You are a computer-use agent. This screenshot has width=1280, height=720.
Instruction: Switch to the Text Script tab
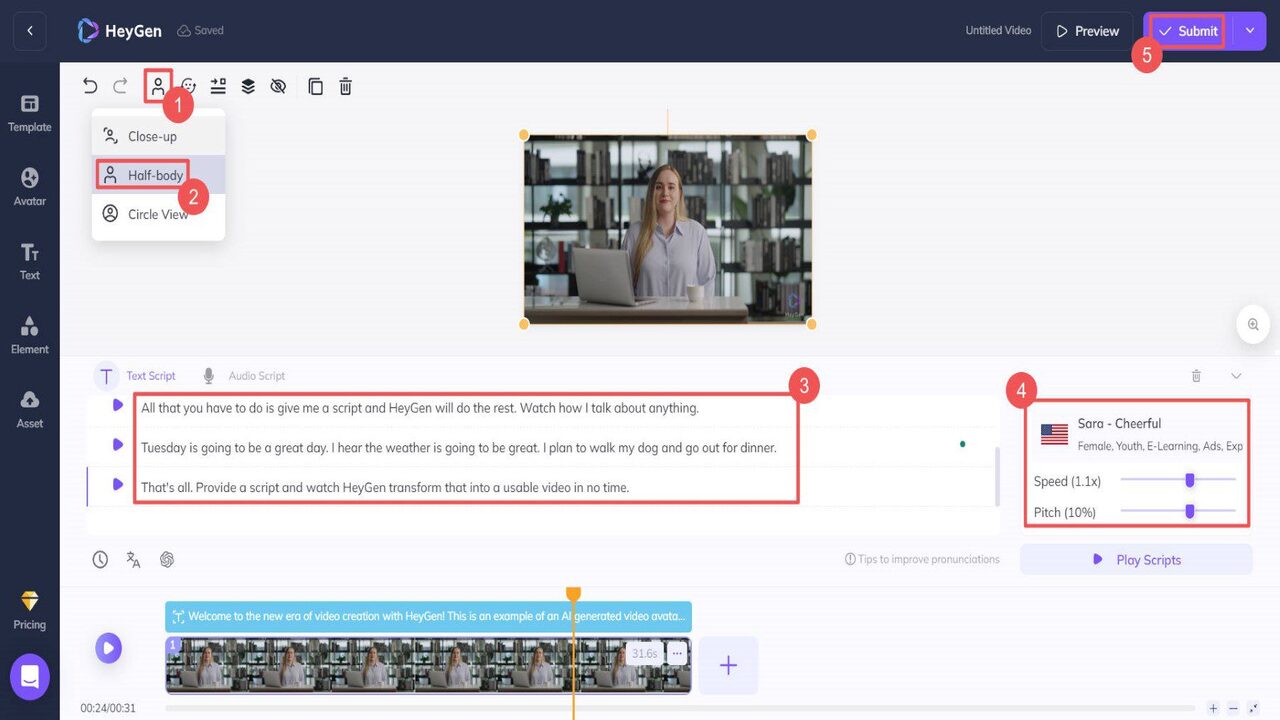tap(137, 376)
